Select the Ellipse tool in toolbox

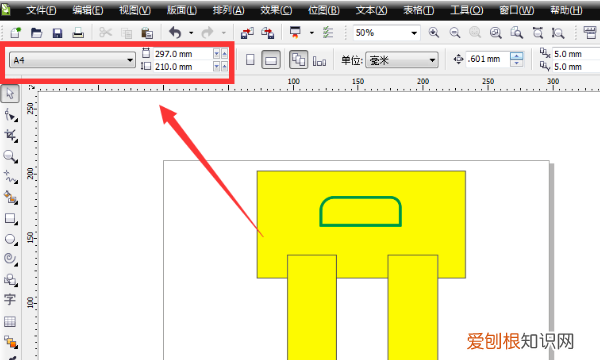[x=10, y=239]
